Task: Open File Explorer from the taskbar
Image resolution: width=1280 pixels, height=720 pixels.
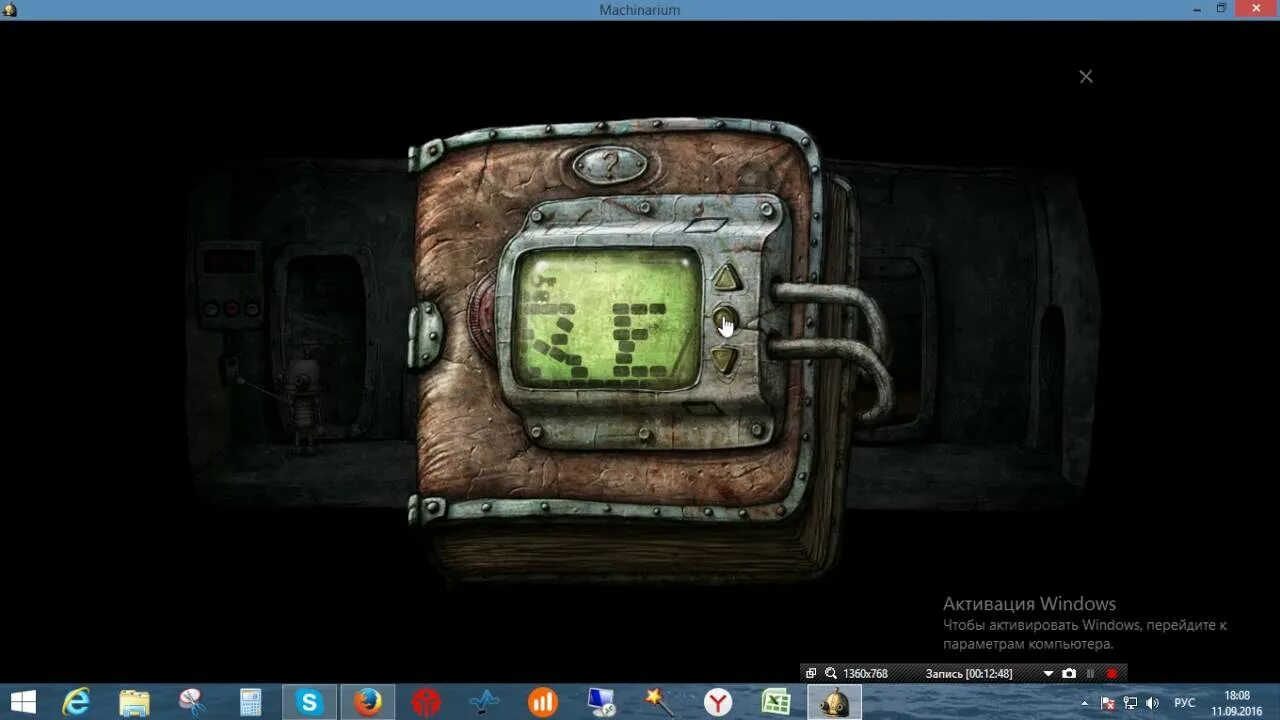Action: [134, 702]
